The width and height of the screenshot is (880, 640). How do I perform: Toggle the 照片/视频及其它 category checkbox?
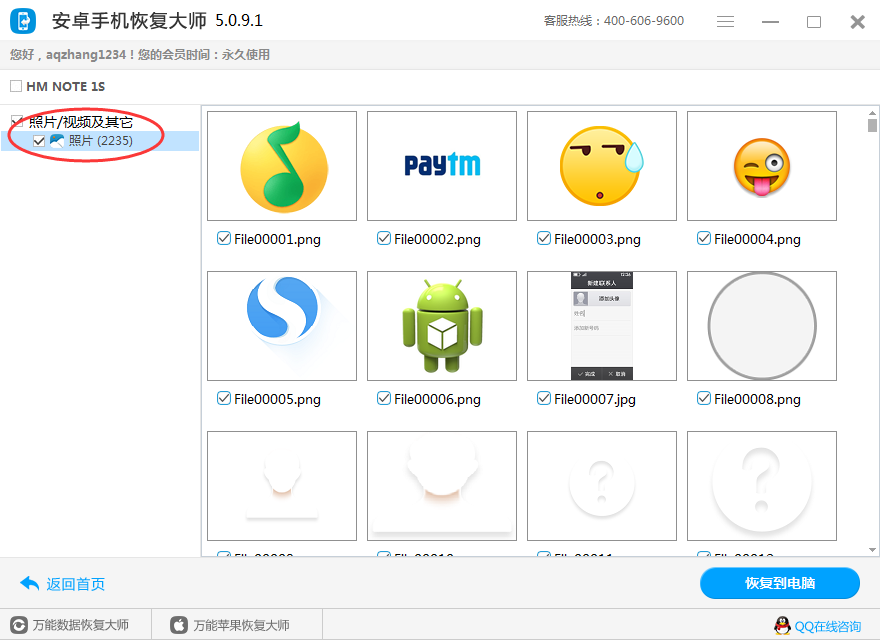tap(17, 121)
